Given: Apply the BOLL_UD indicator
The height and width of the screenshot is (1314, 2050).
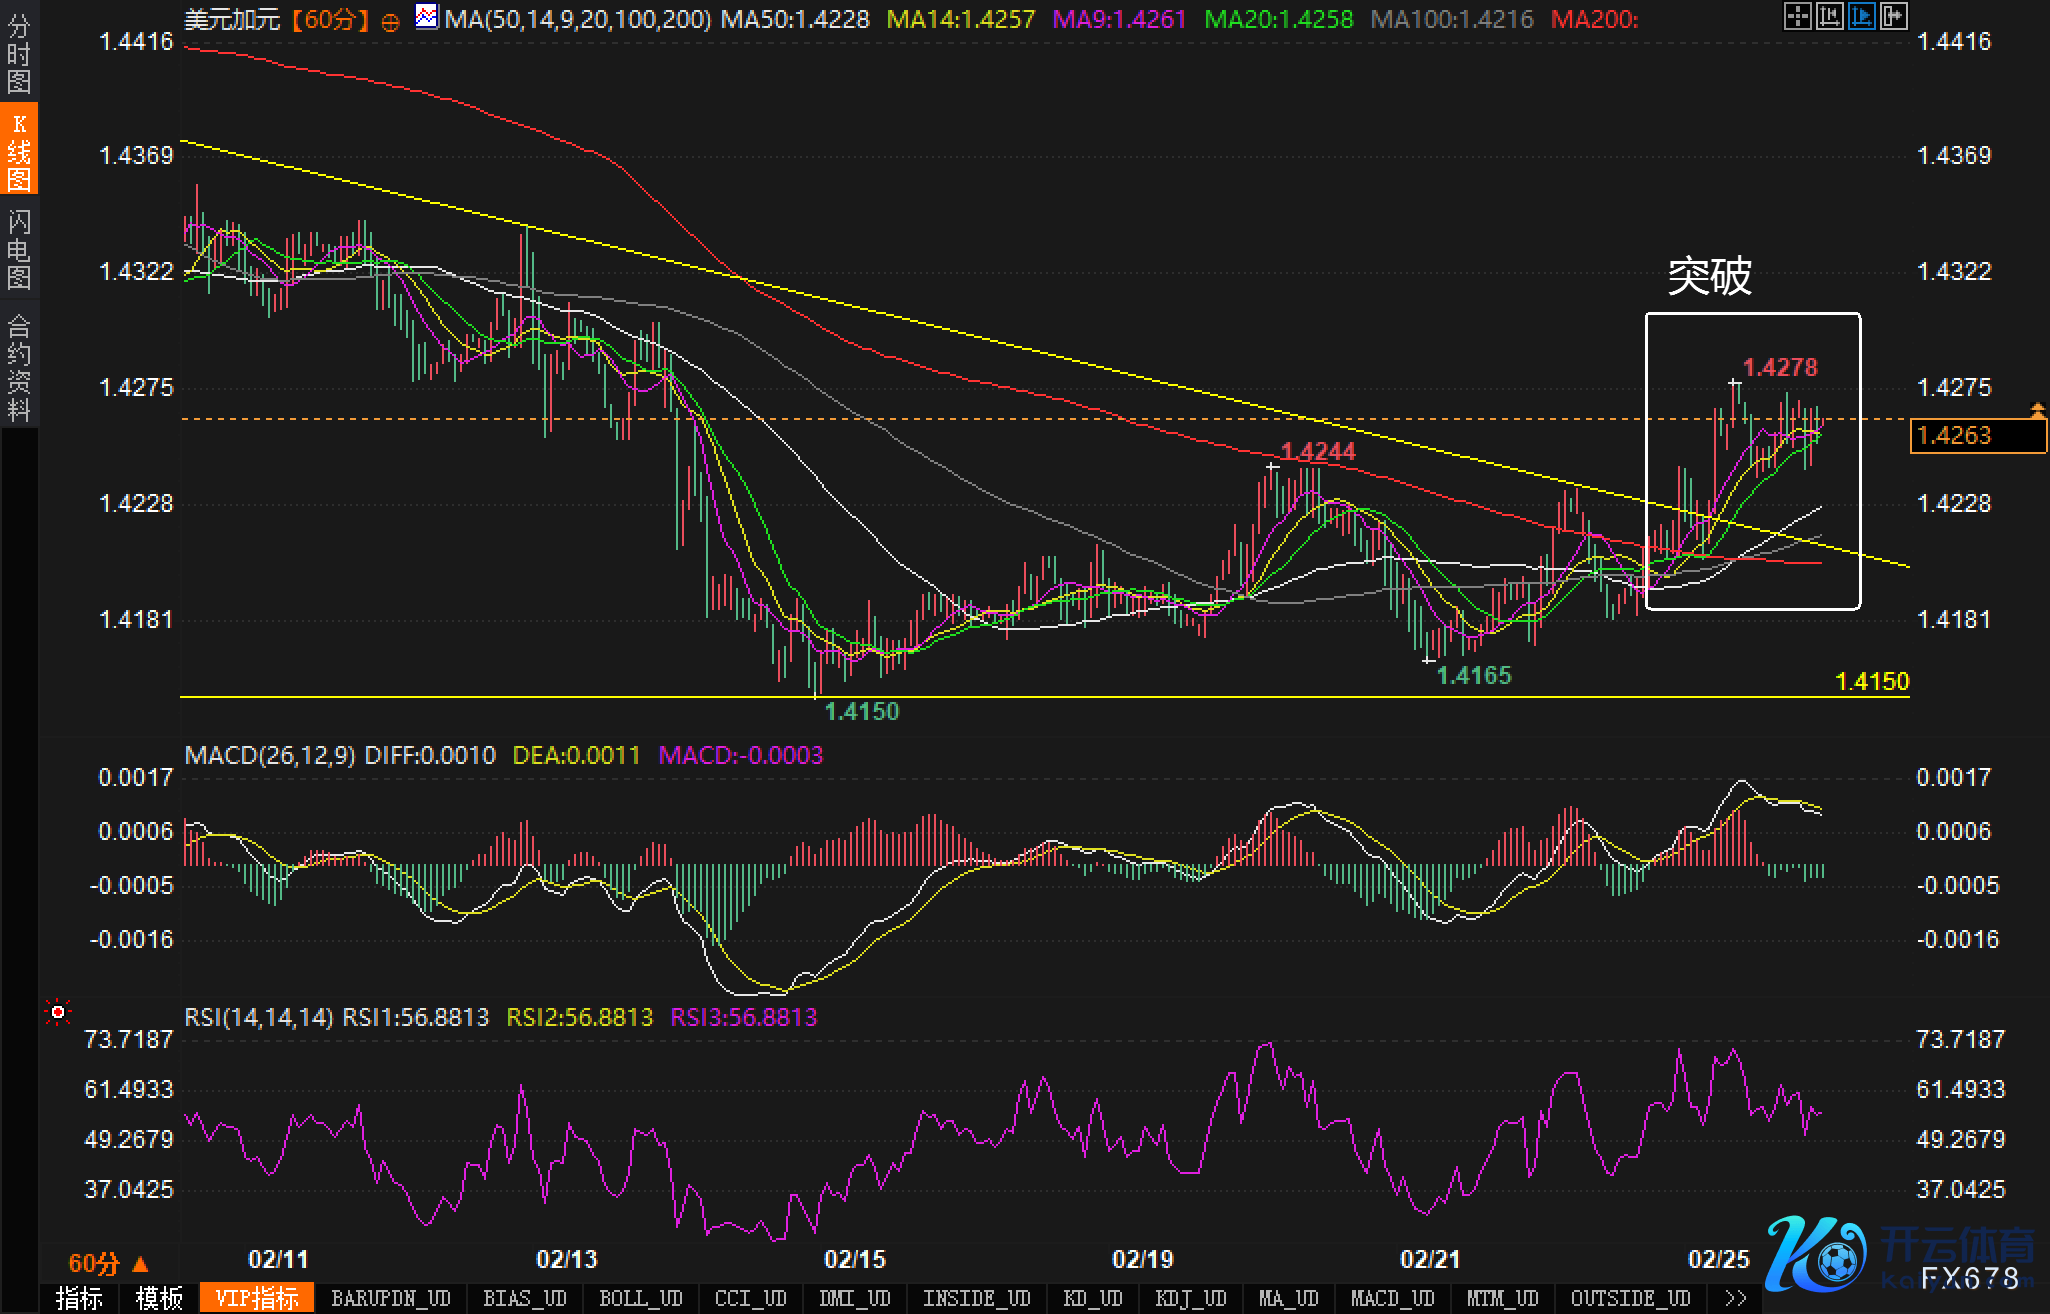Looking at the screenshot, I should coord(640,1298).
